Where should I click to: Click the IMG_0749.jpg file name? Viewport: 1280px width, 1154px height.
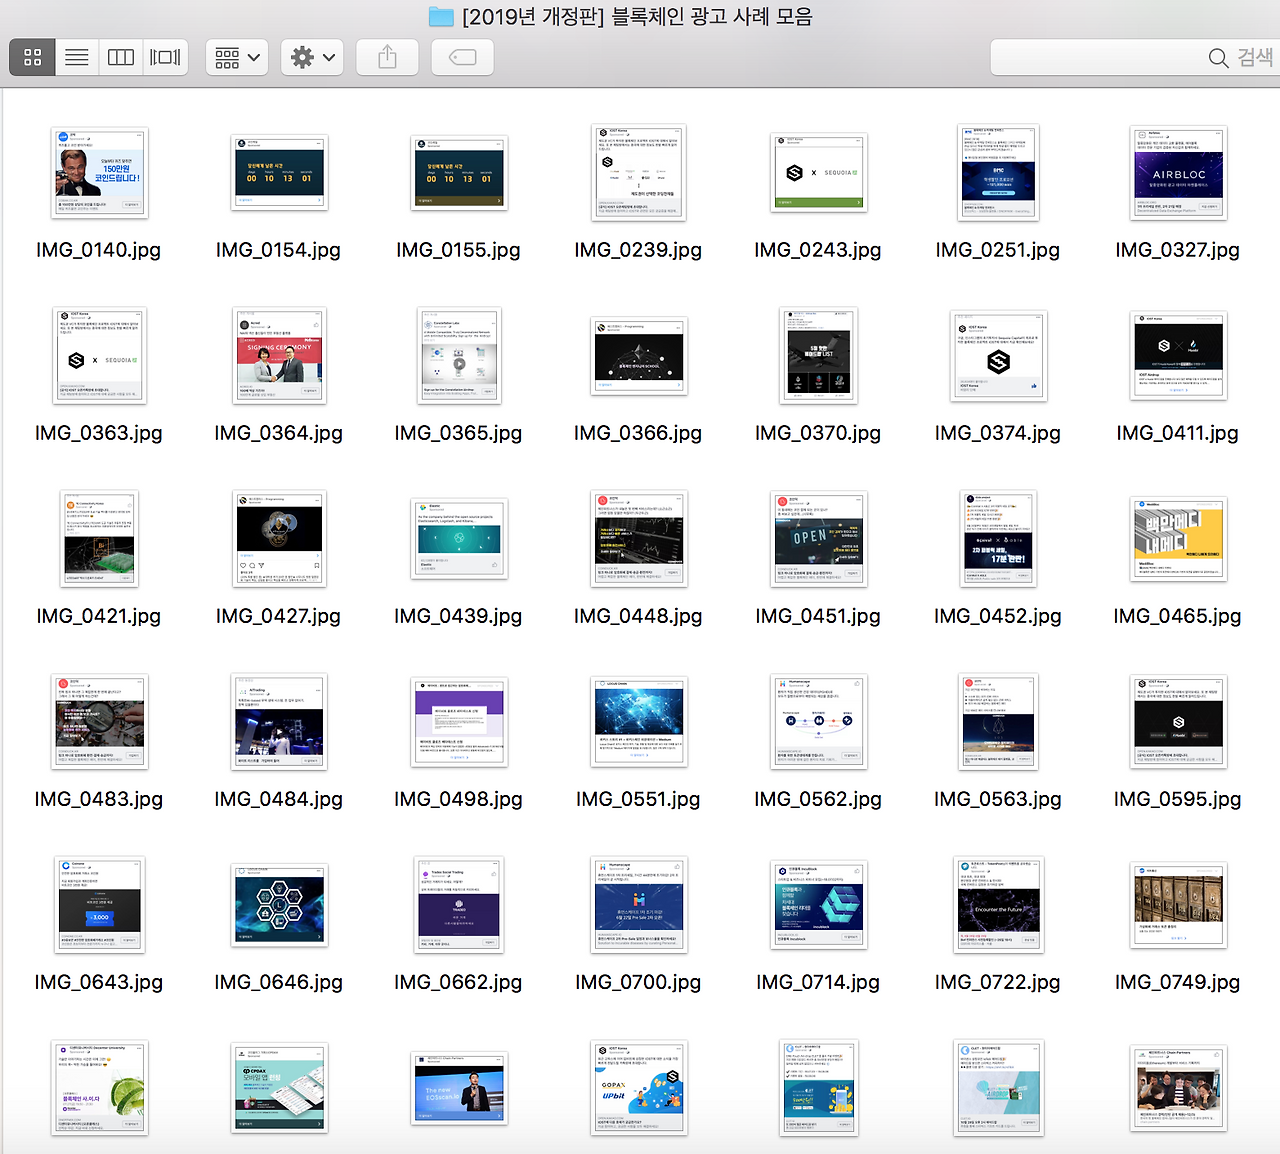click(x=1178, y=982)
